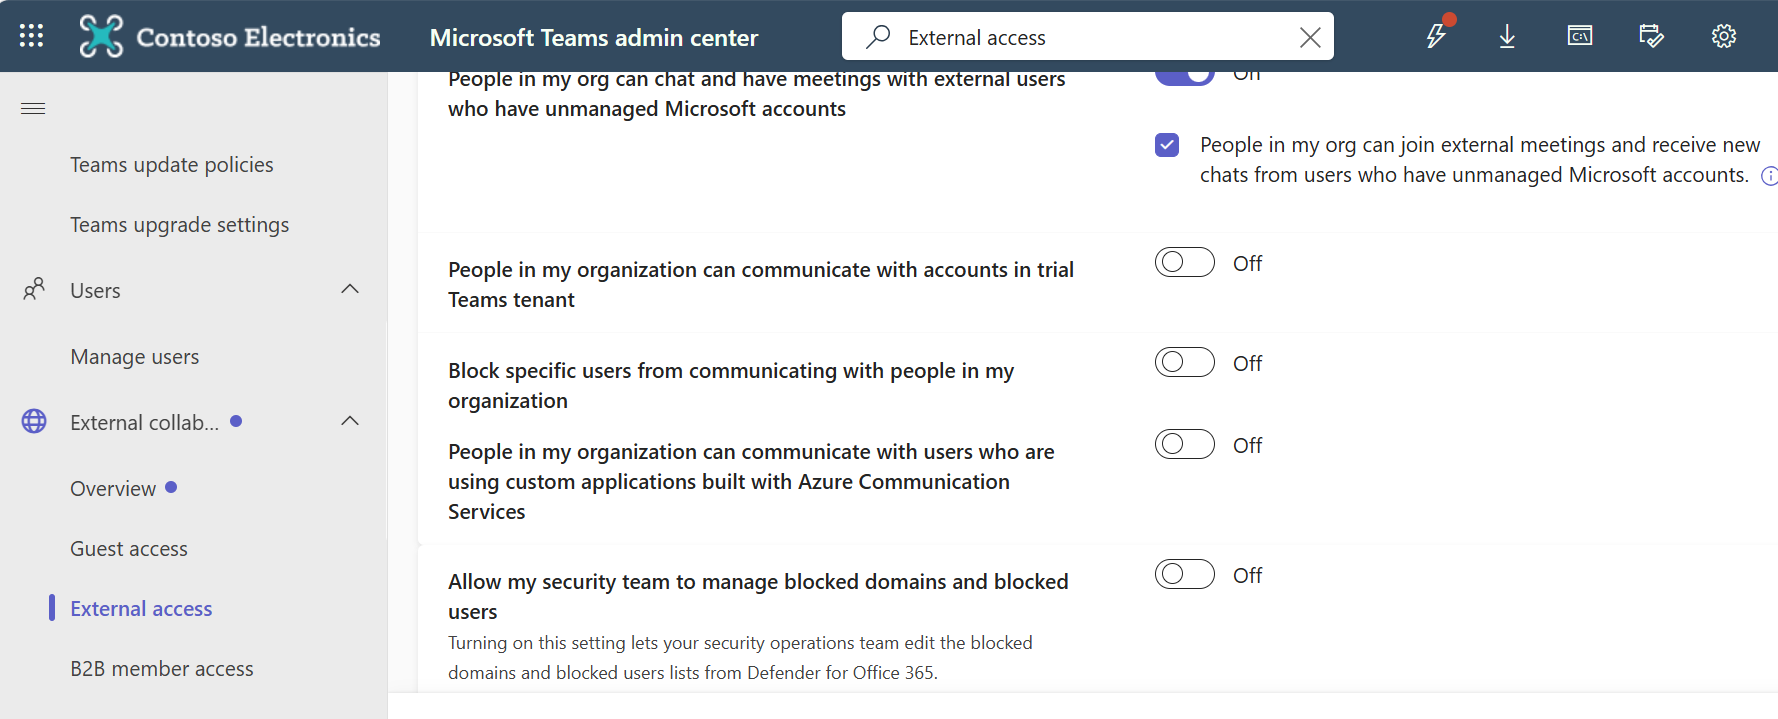Click 'Allow my security team to manage' text

click(758, 596)
